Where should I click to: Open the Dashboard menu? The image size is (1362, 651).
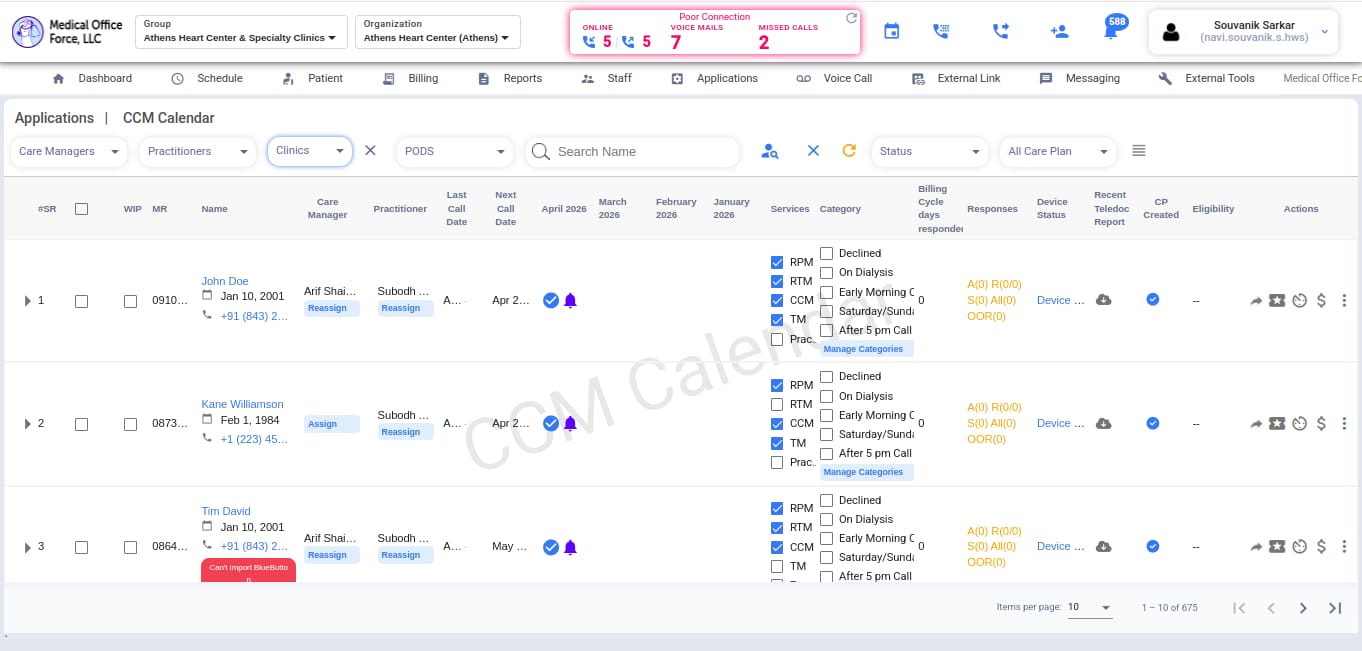pyautogui.click(x=92, y=78)
